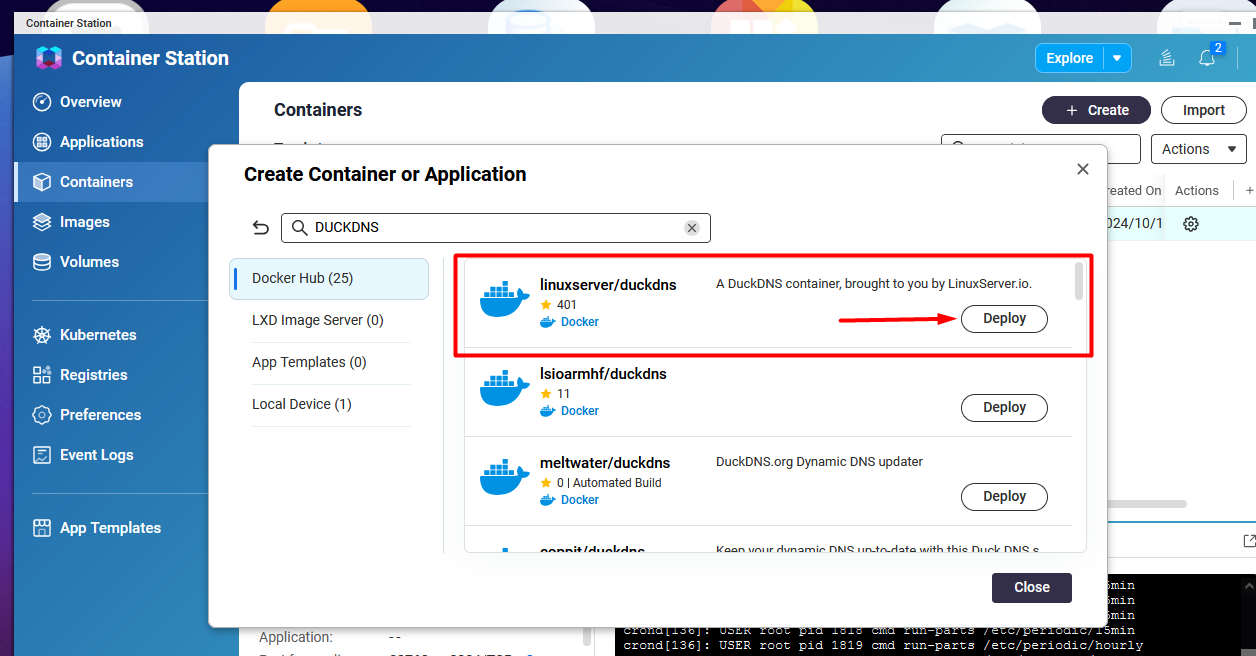The image size is (1256, 656).
Task: Click the back arrow beside search field
Action: 261,228
